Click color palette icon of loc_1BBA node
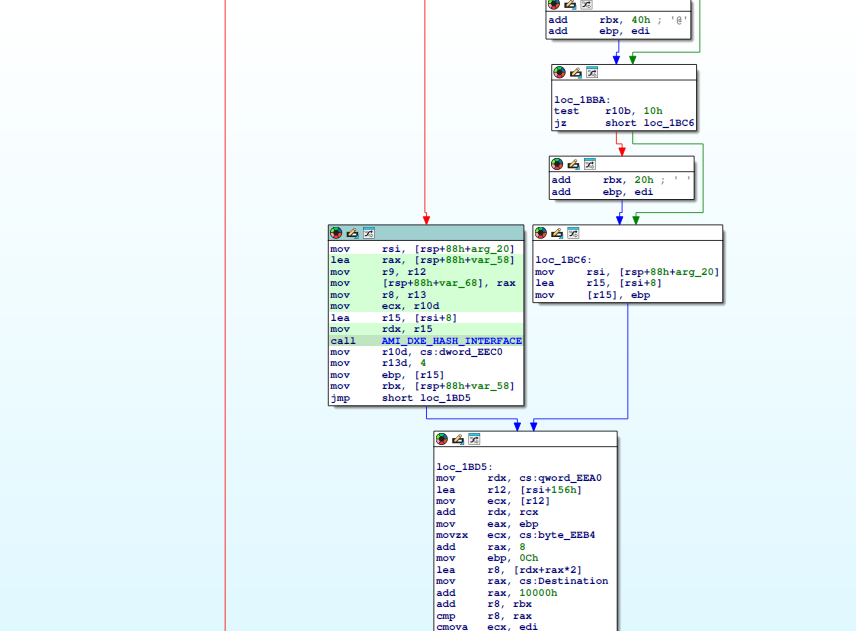Screen dimensions: 856x631 coord(560,73)
